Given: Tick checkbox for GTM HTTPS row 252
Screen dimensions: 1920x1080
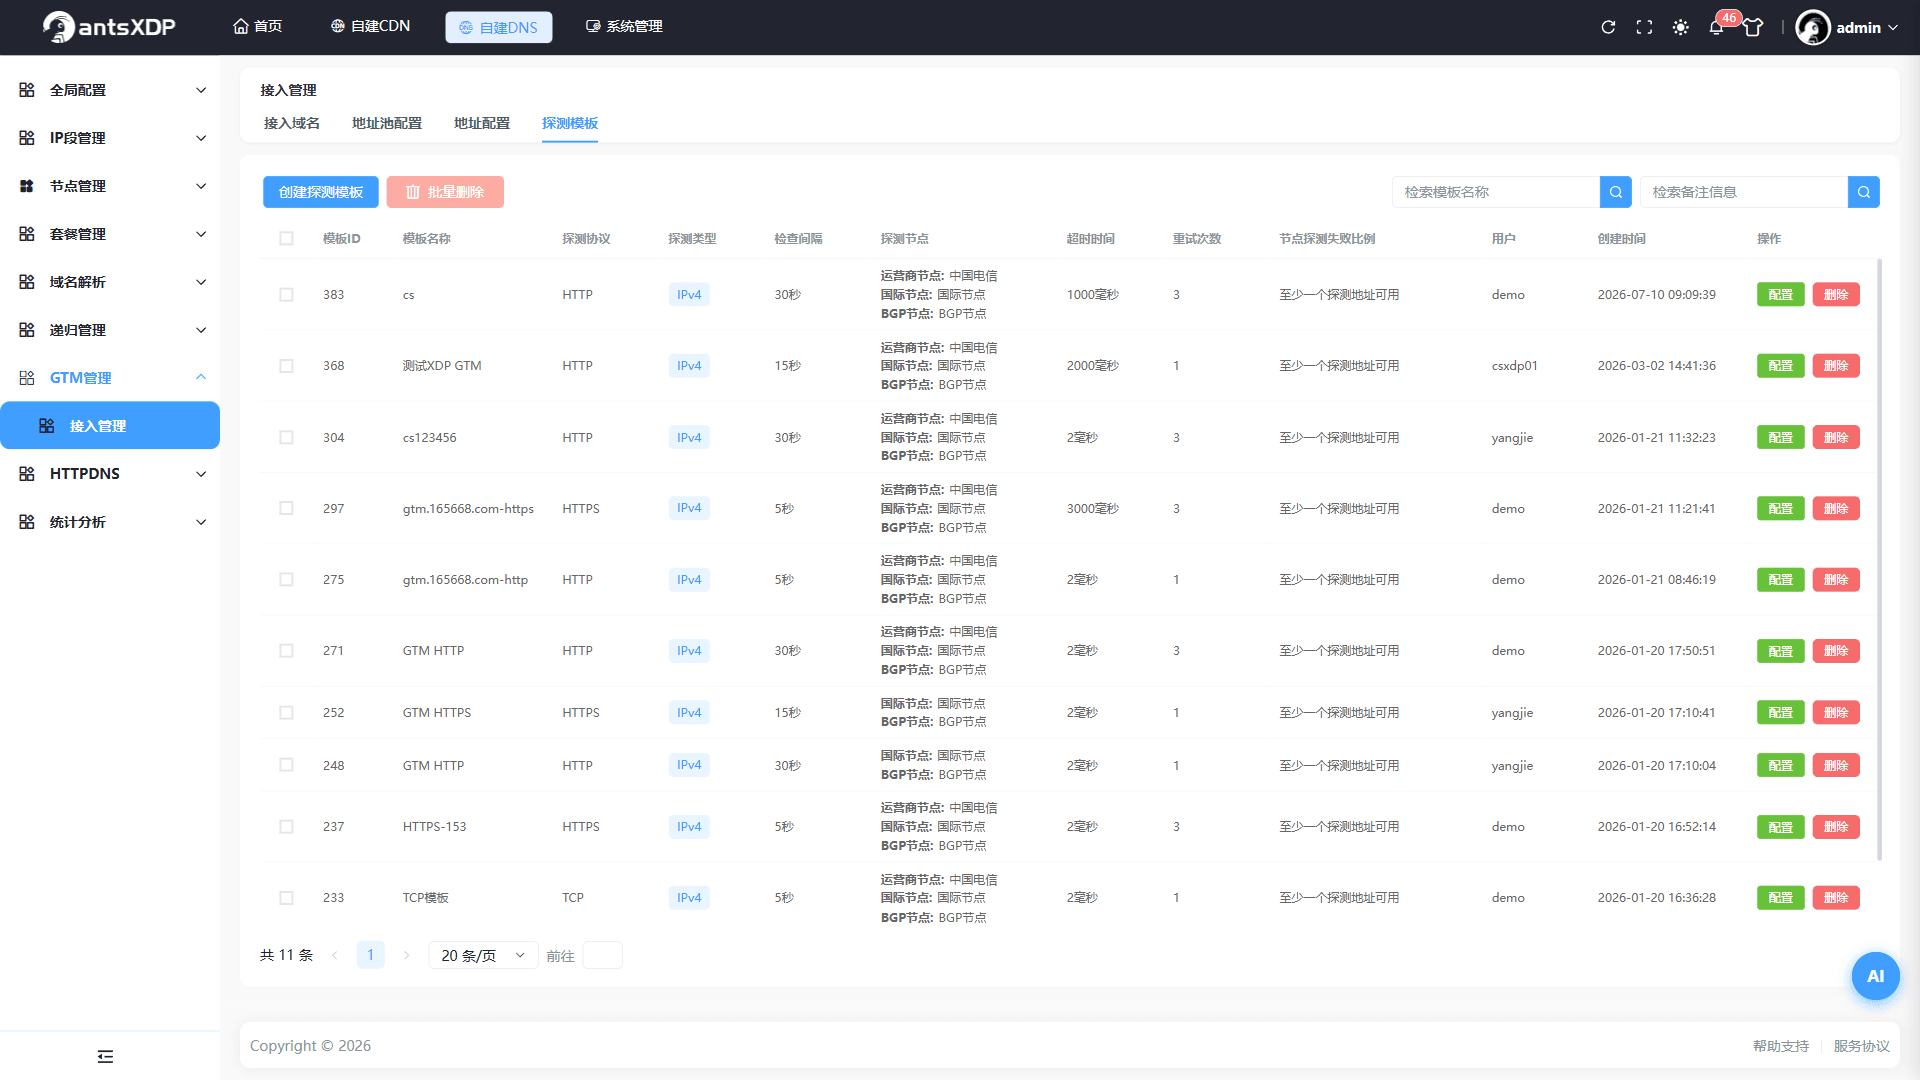Looking at the screenshot, I should (286, 713).
